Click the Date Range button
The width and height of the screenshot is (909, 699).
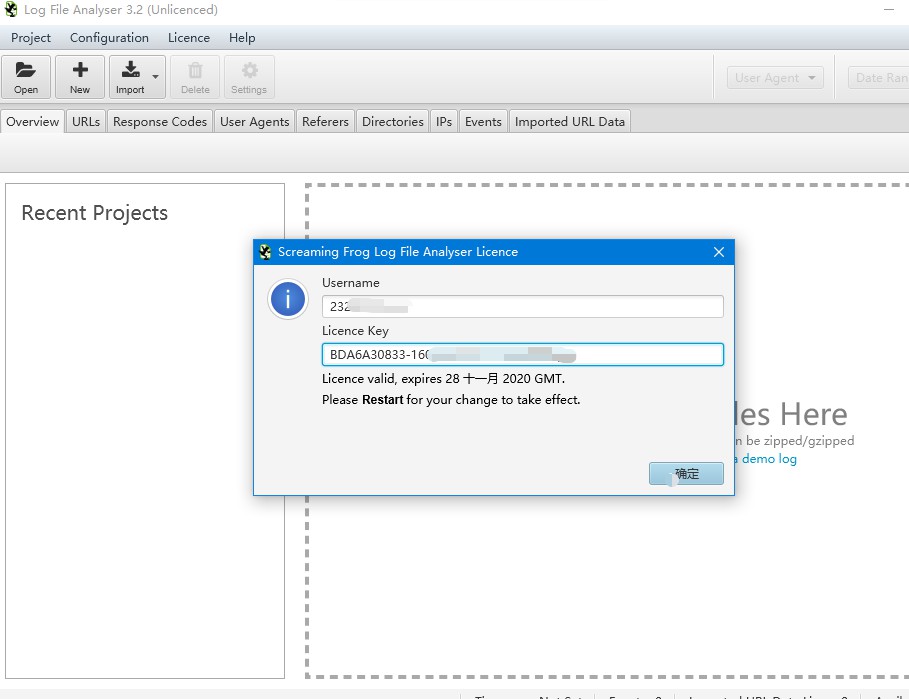click(x=879, y=78)
